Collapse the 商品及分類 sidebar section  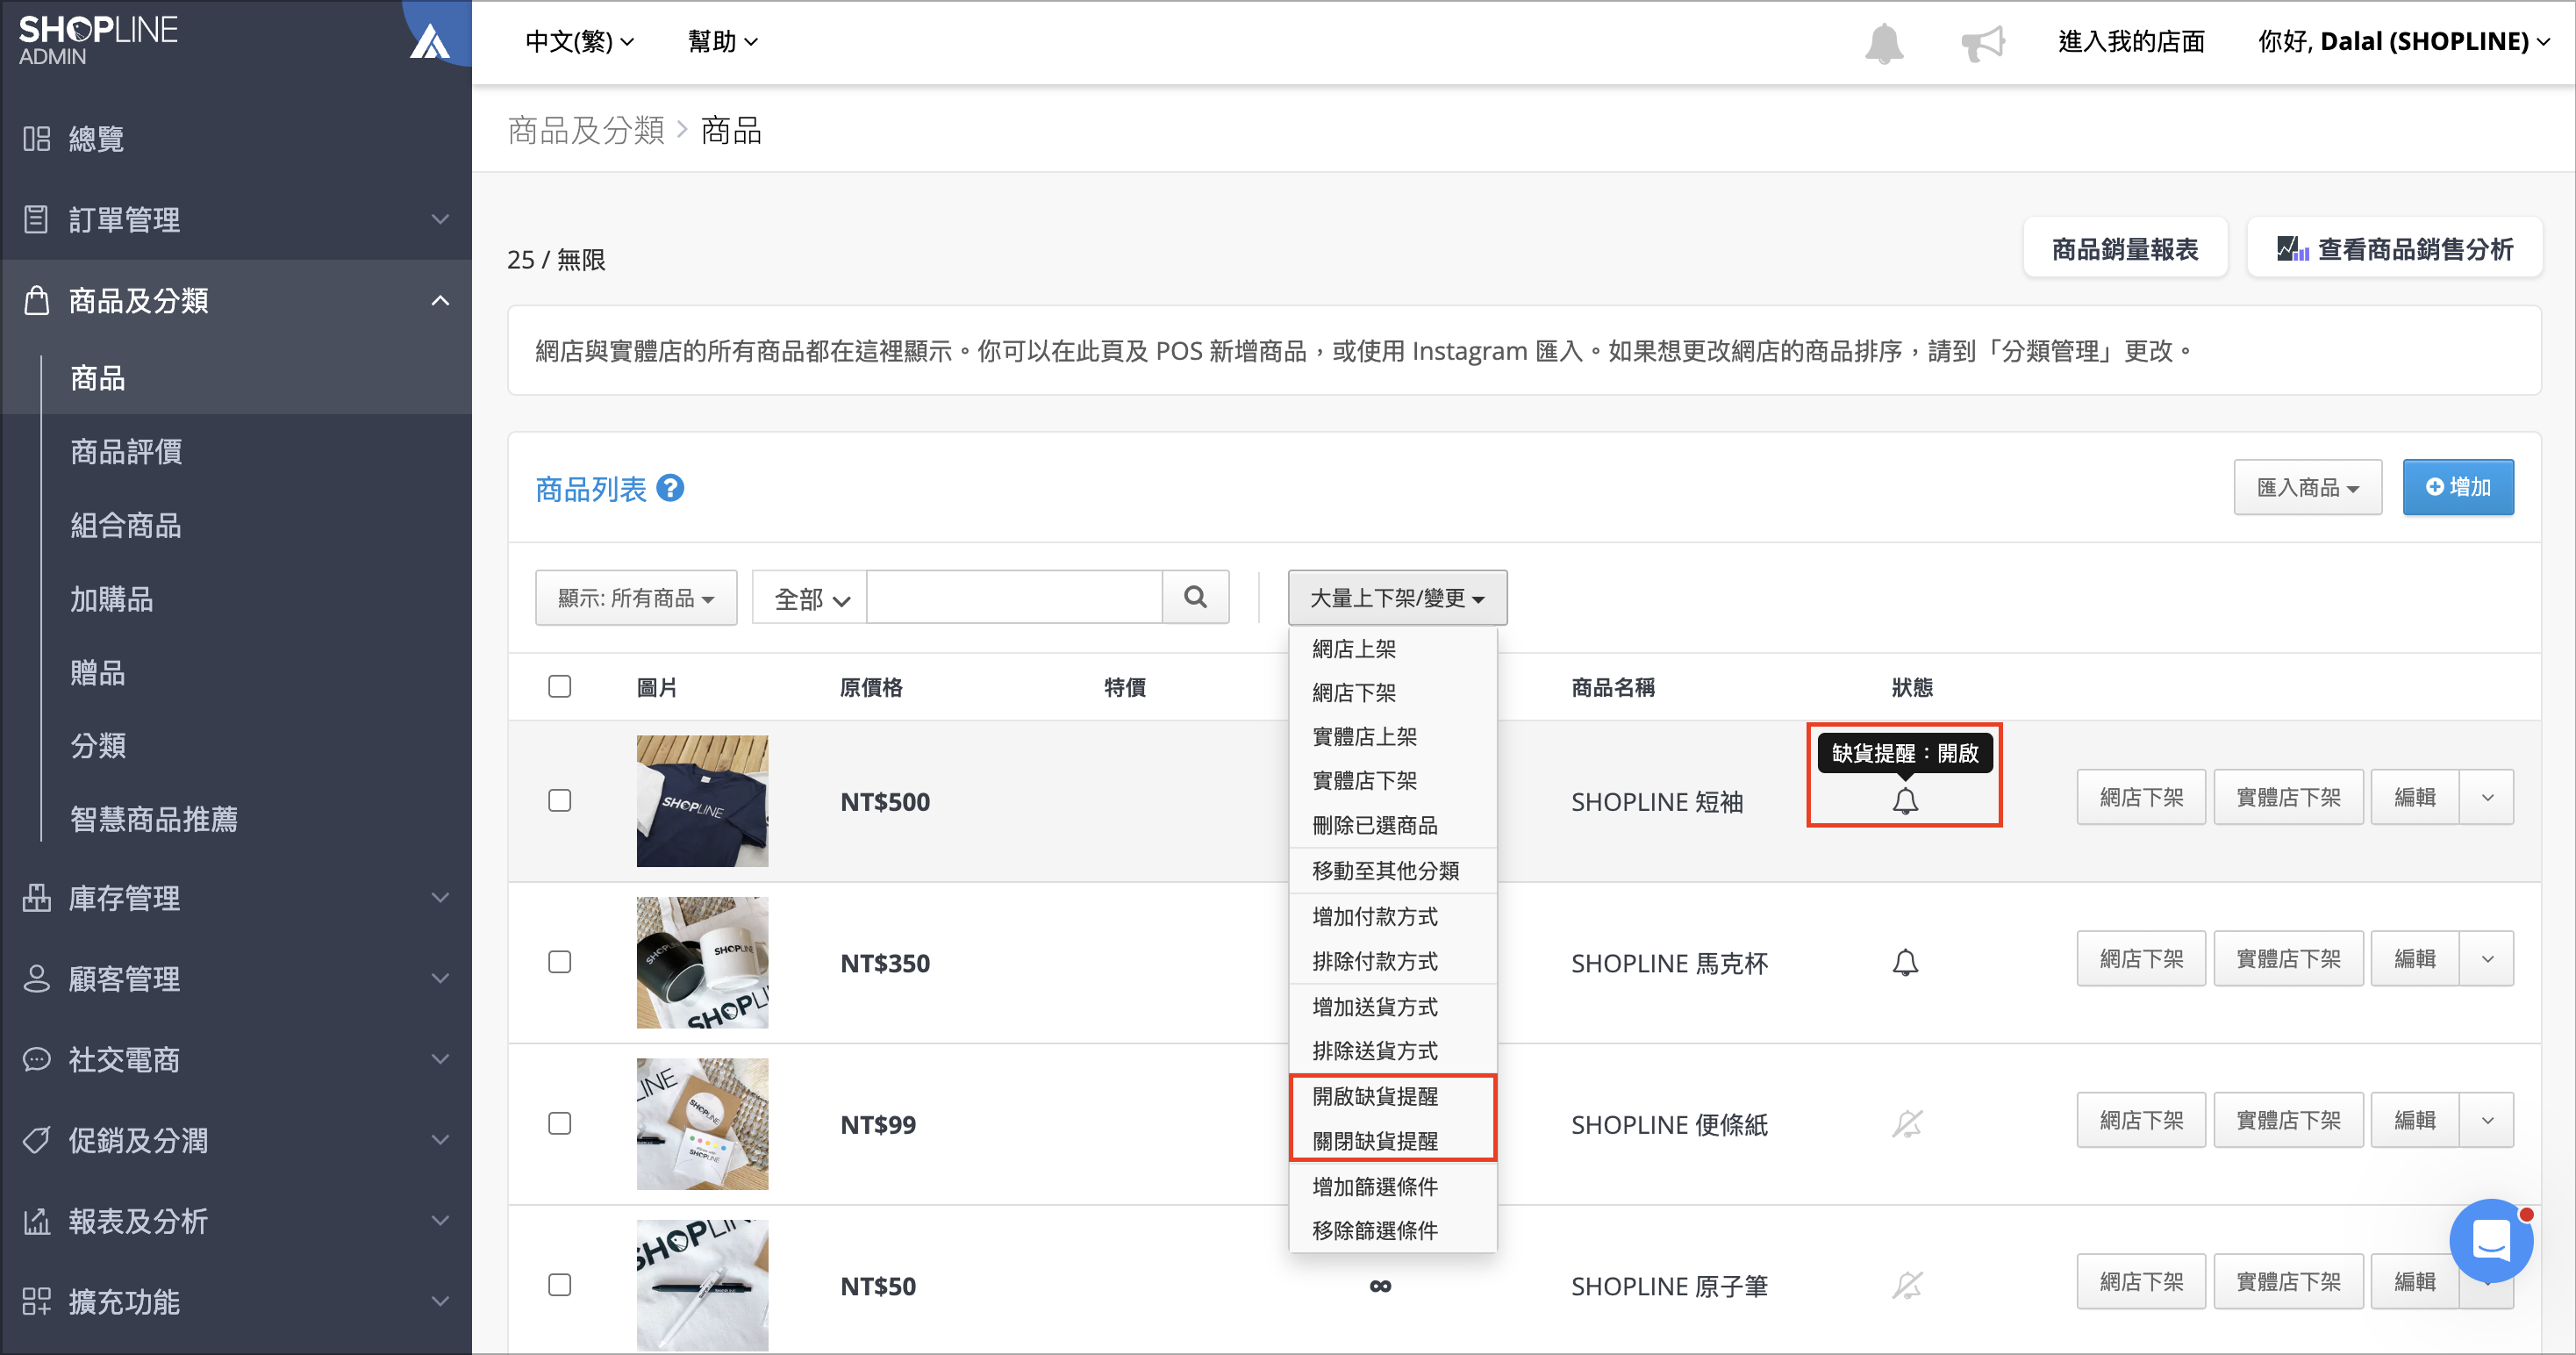click(x=440, y=300)
